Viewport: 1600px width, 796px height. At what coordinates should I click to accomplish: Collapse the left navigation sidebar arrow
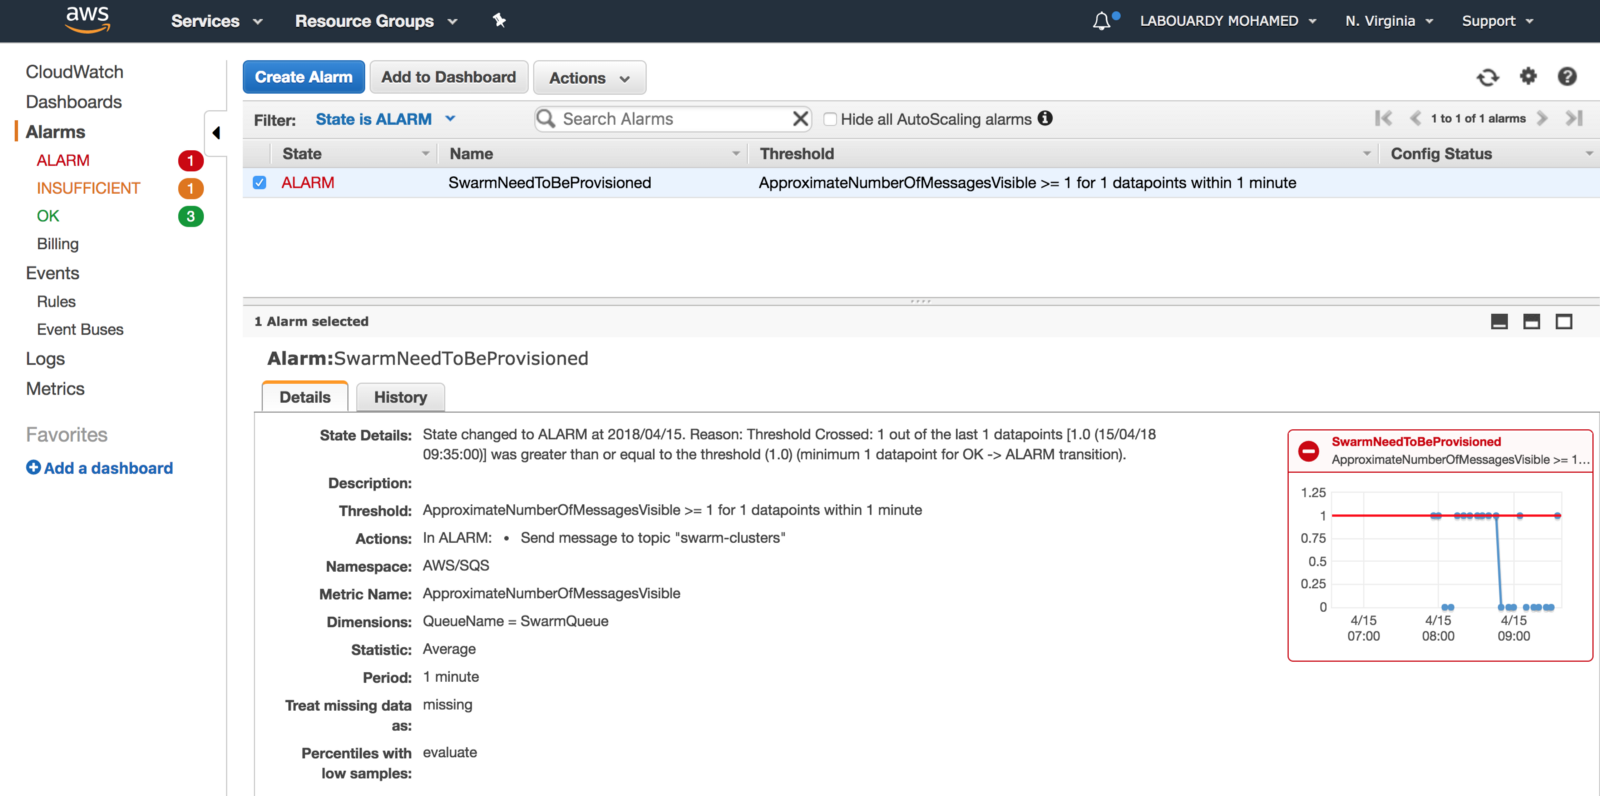[215, 132]
